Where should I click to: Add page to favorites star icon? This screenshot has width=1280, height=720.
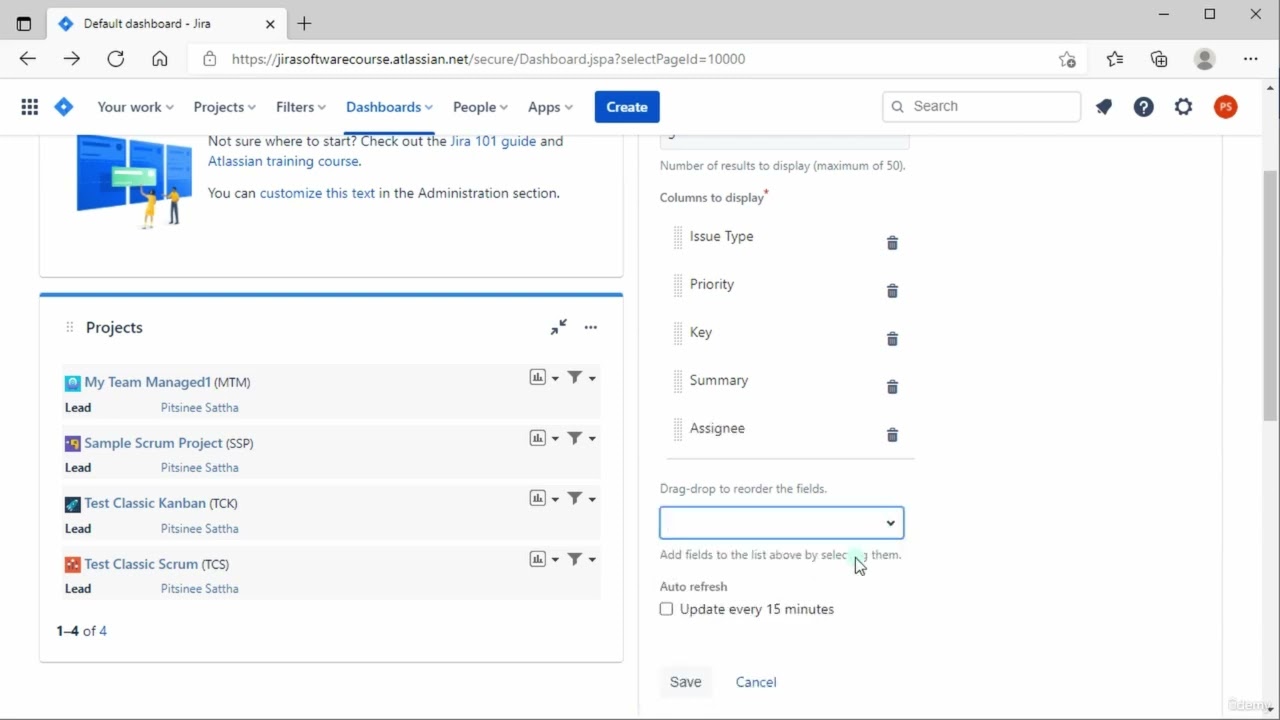pyautogui.click(x=1067, y=59)
